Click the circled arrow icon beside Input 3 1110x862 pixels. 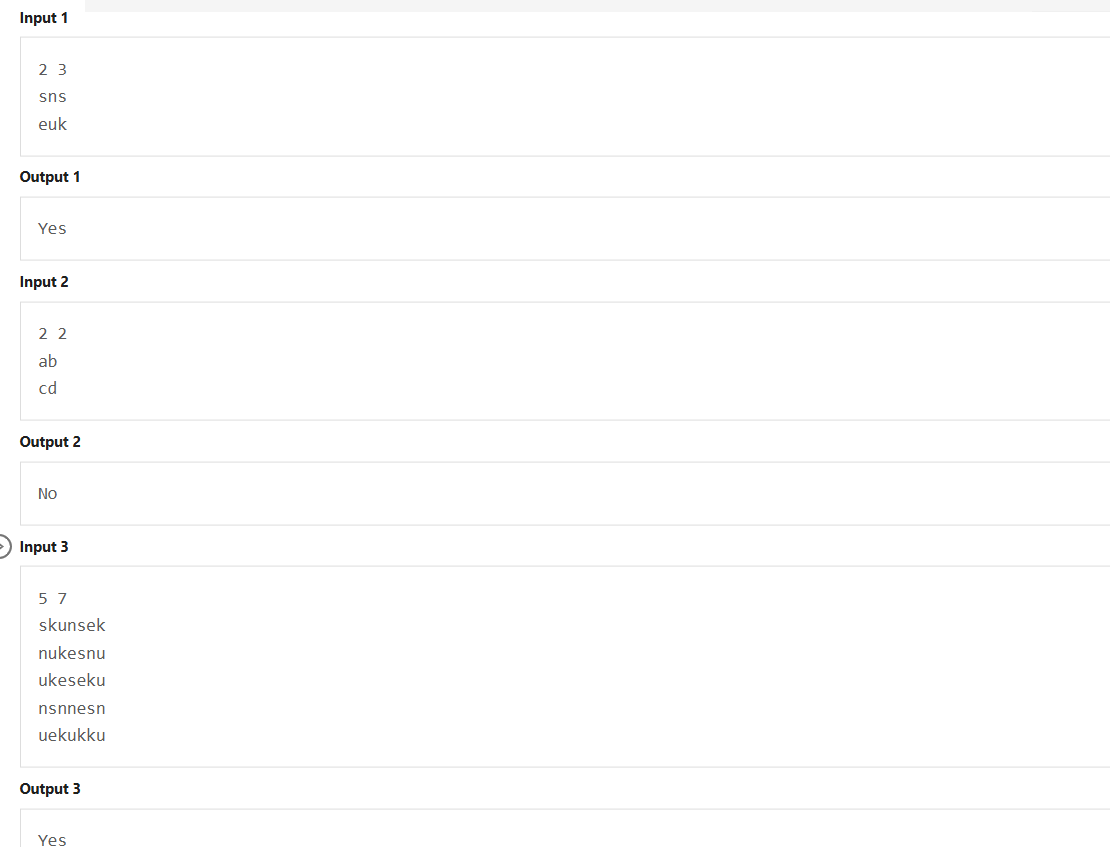[x=4, y=547]
